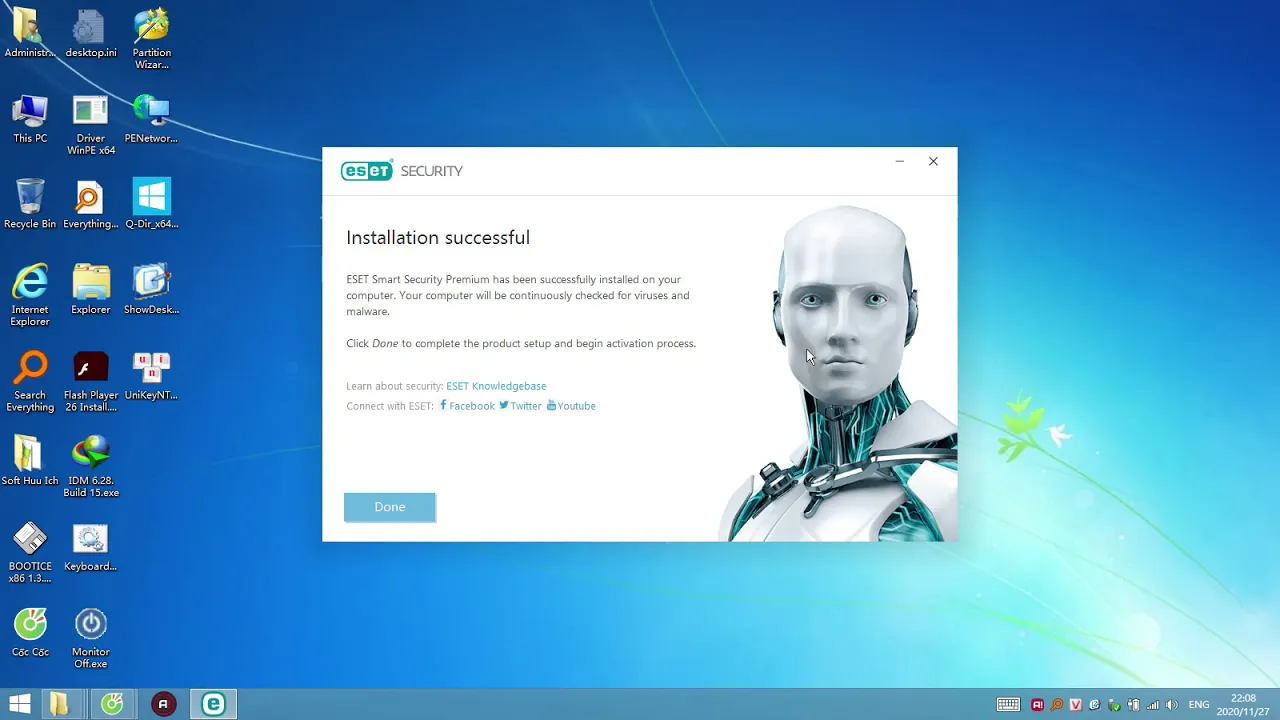
Task: Select the Soft Huu Ich folder
Action: (x=30, y=461)
